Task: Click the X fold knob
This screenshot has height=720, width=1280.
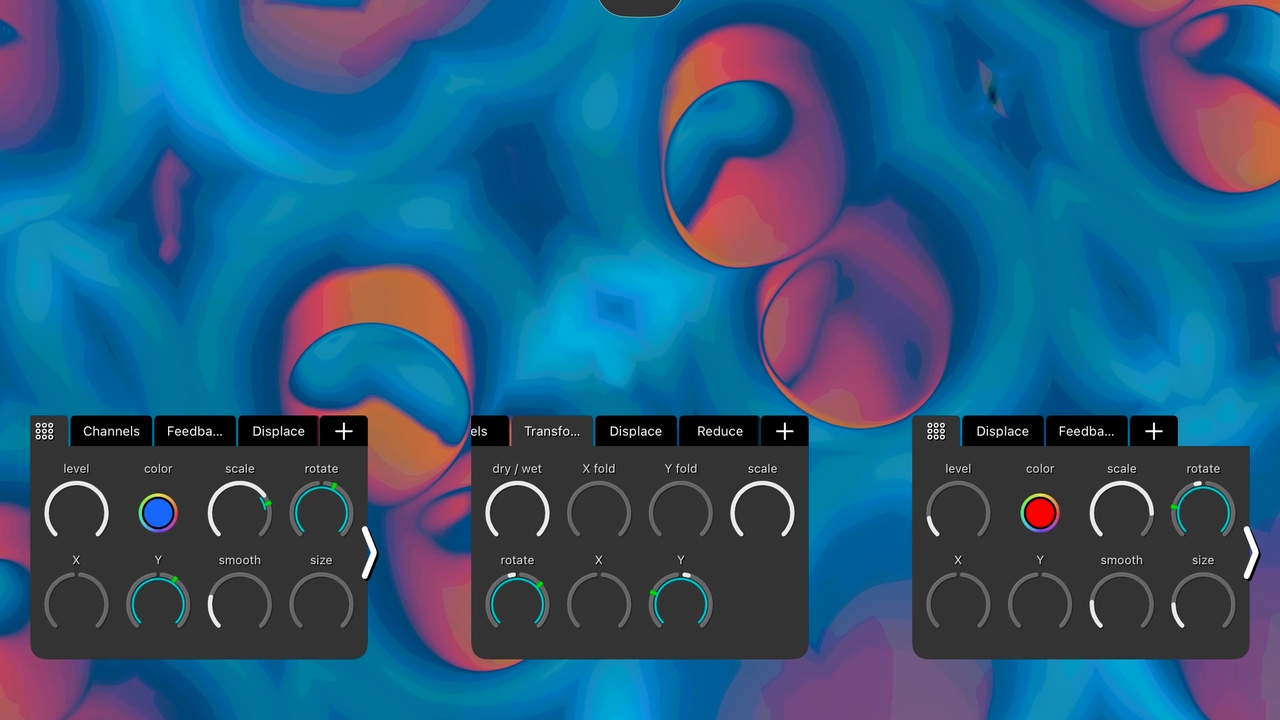Action: (x=599, y=512)
